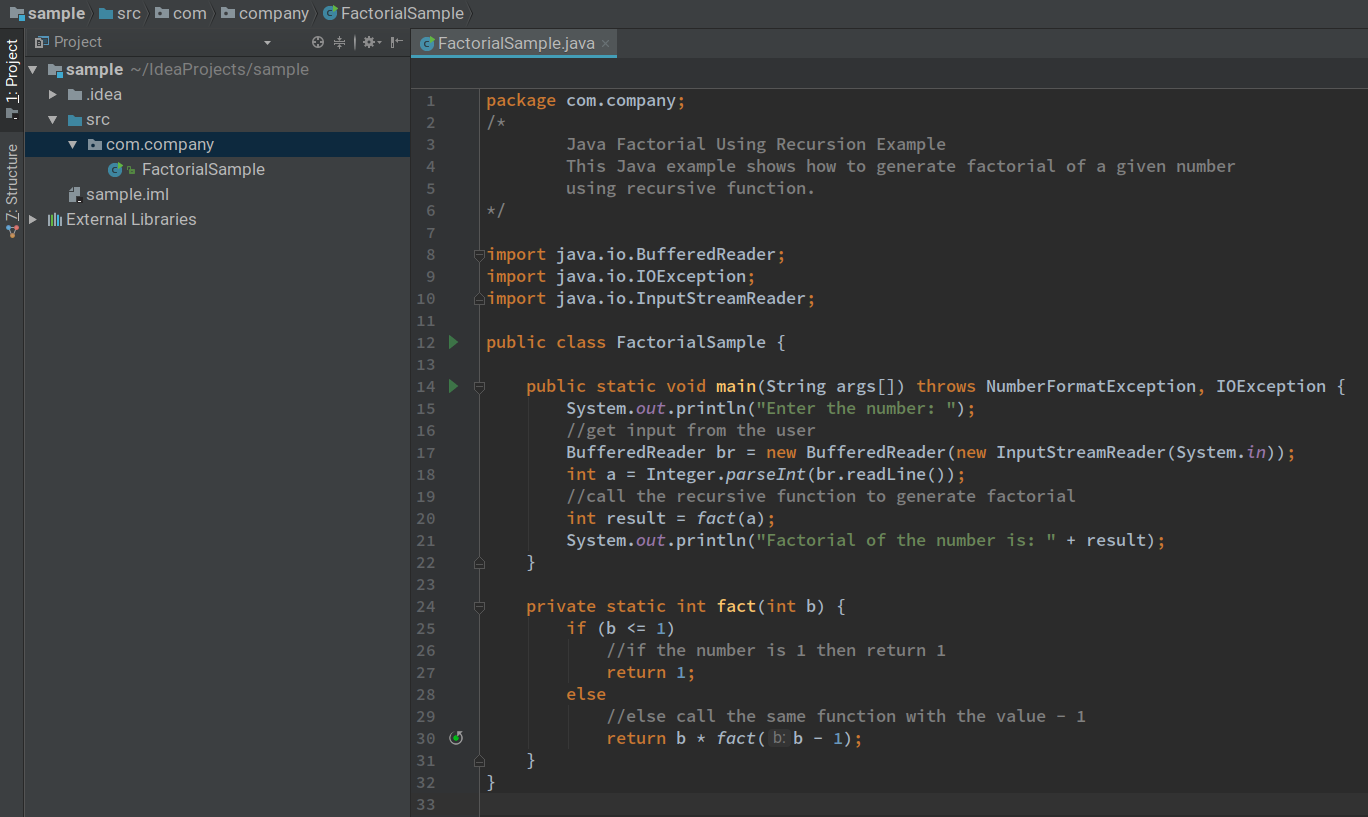
Task: Click 'Java Factorial Using Recursion Example' comment line
Action: click(x=756, y=144)
